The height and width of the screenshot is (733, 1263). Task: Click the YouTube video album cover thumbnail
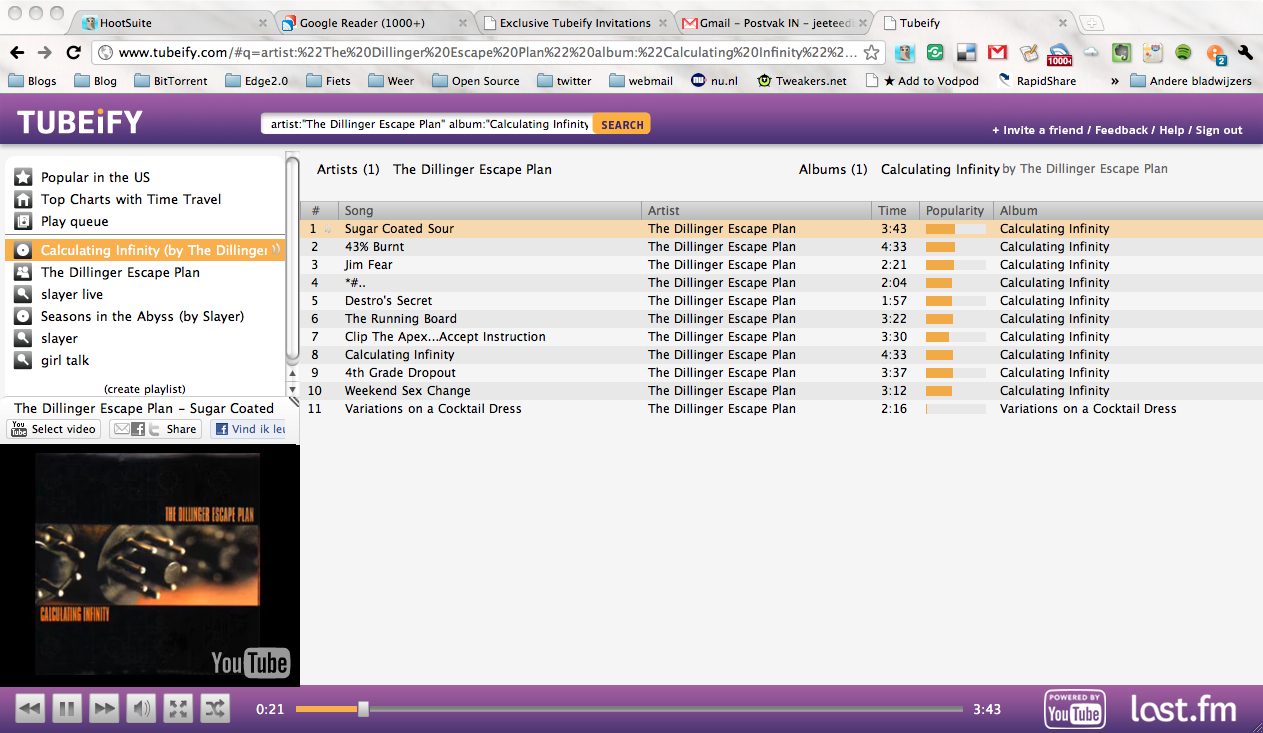(x=150, y=565)
